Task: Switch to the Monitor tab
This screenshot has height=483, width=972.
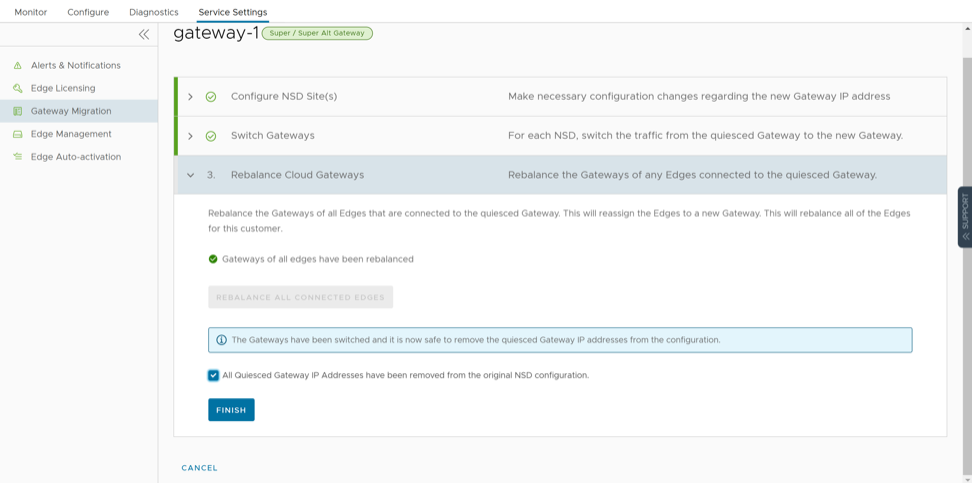Action: click(x=30, y=12)
